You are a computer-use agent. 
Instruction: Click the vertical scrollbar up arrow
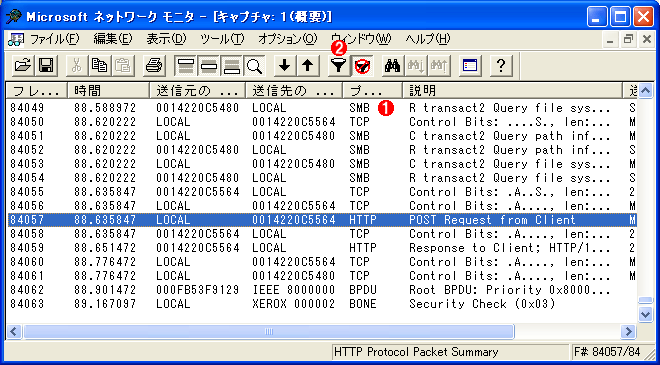(x=645, y=90)
